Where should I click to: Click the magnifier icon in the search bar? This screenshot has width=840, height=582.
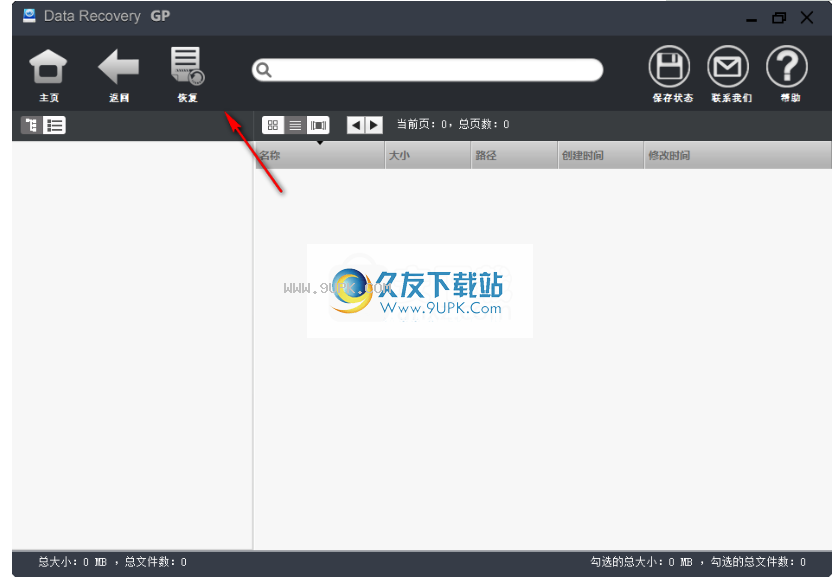pos(264,70)
